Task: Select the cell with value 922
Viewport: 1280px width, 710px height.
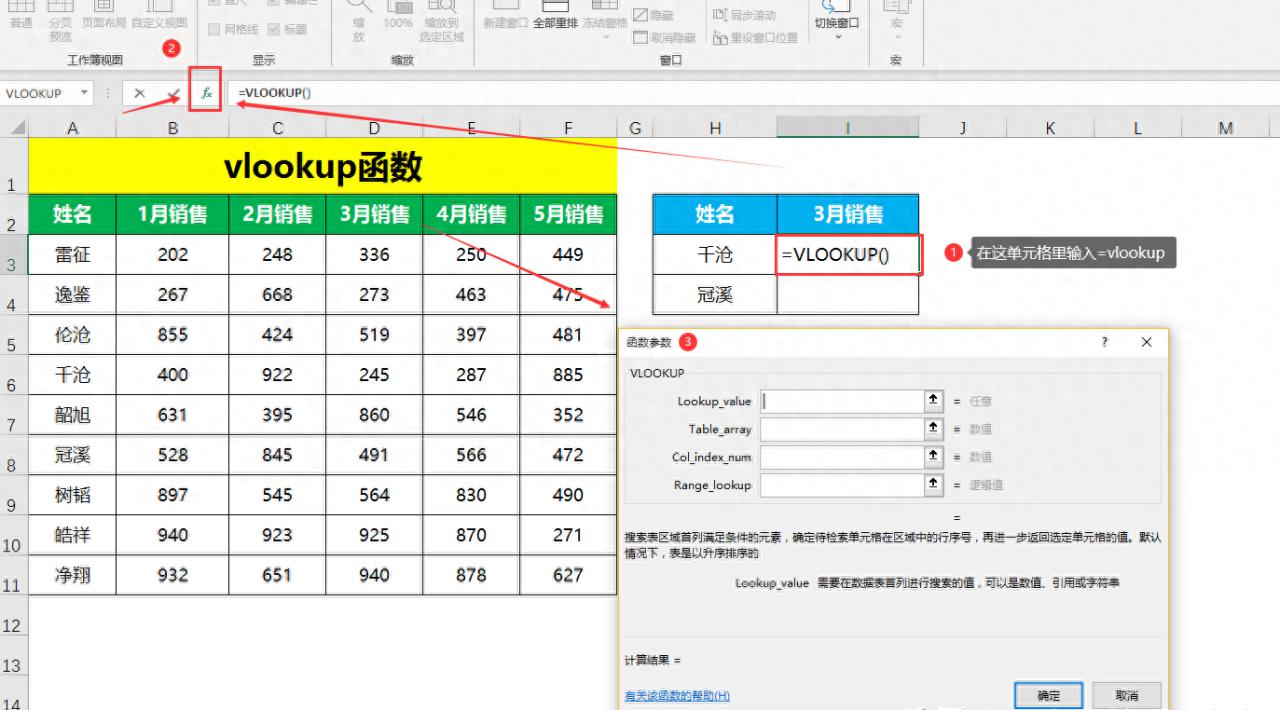Action: click(277, 375)
